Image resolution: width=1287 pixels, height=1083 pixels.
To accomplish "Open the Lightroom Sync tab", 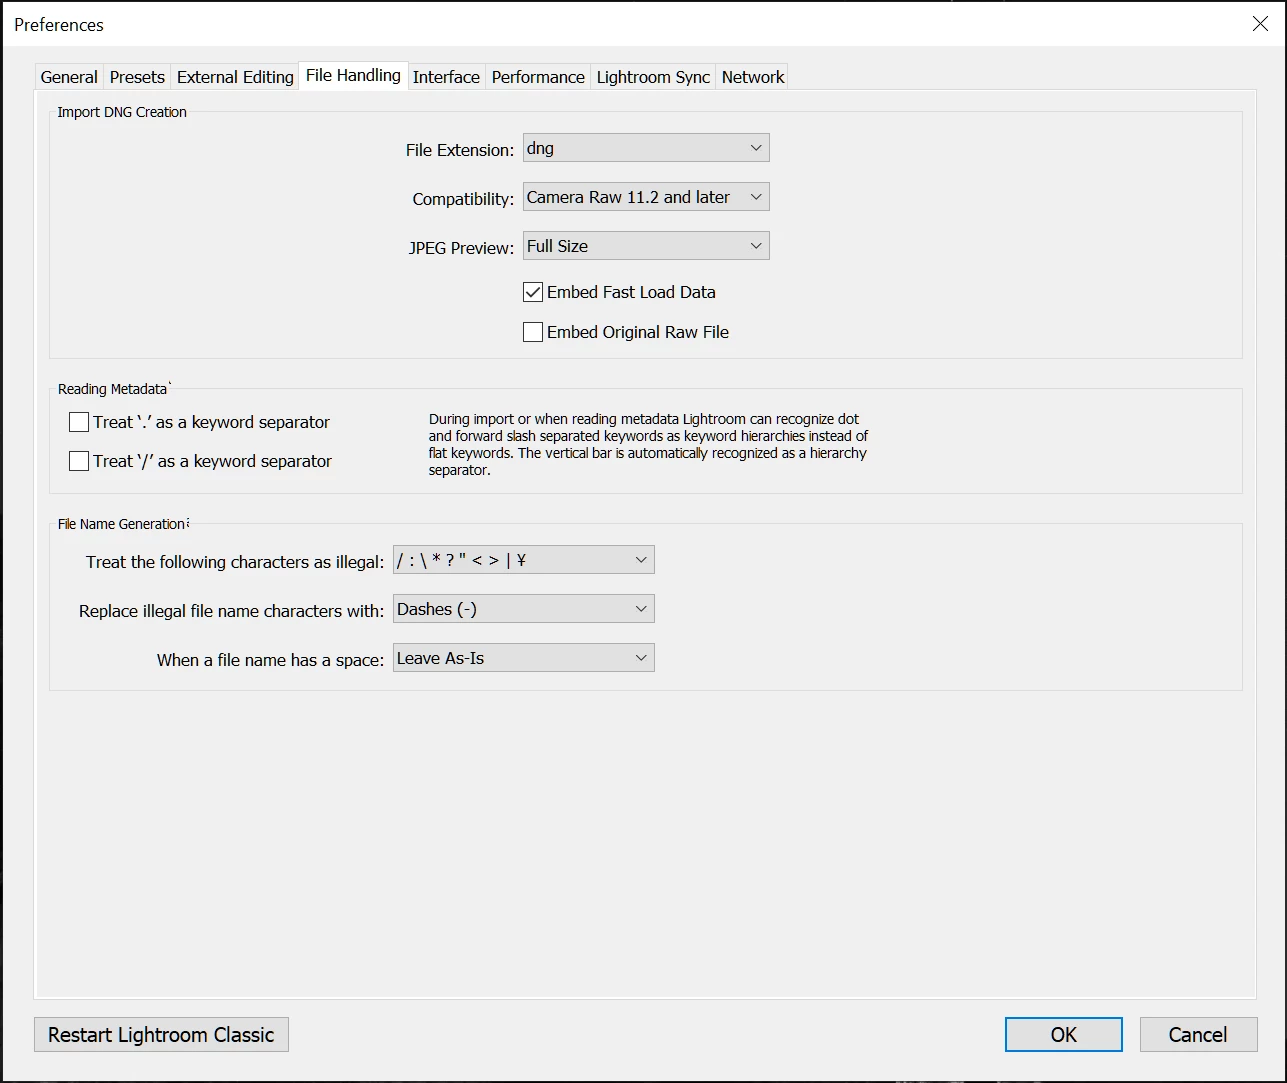I will [653, 77].
